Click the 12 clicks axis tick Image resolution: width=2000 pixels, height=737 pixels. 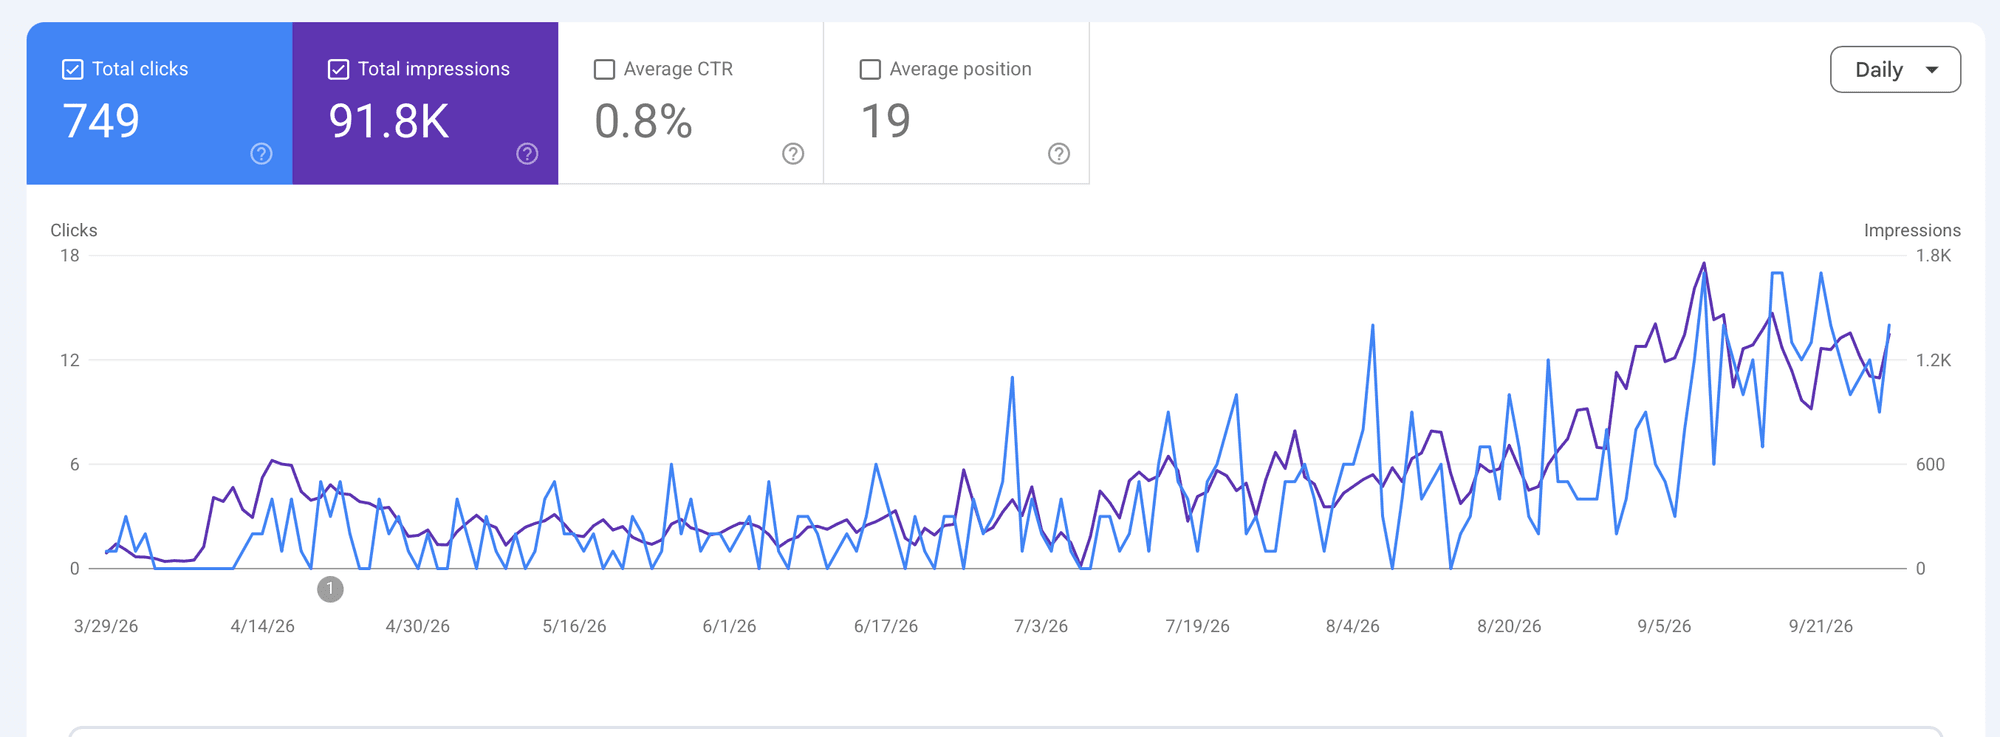pyautogui.click(x=70, y=360)
